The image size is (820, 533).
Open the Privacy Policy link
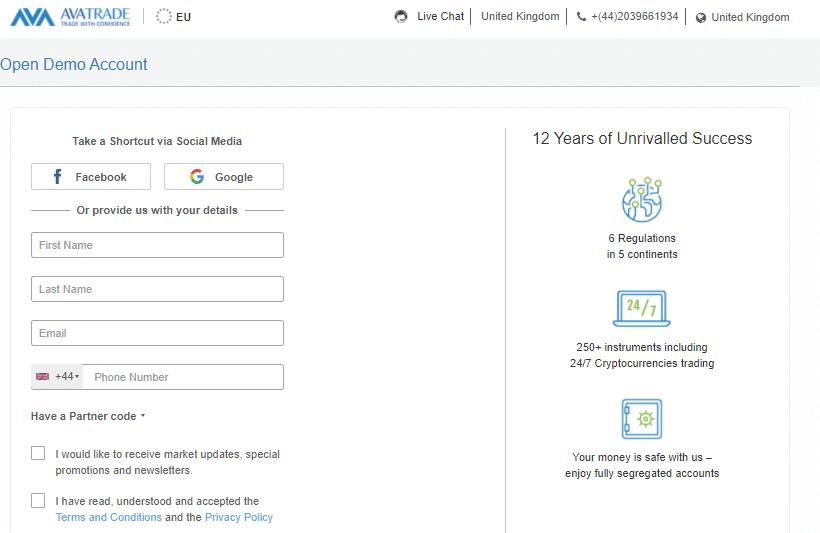(239, 517)
